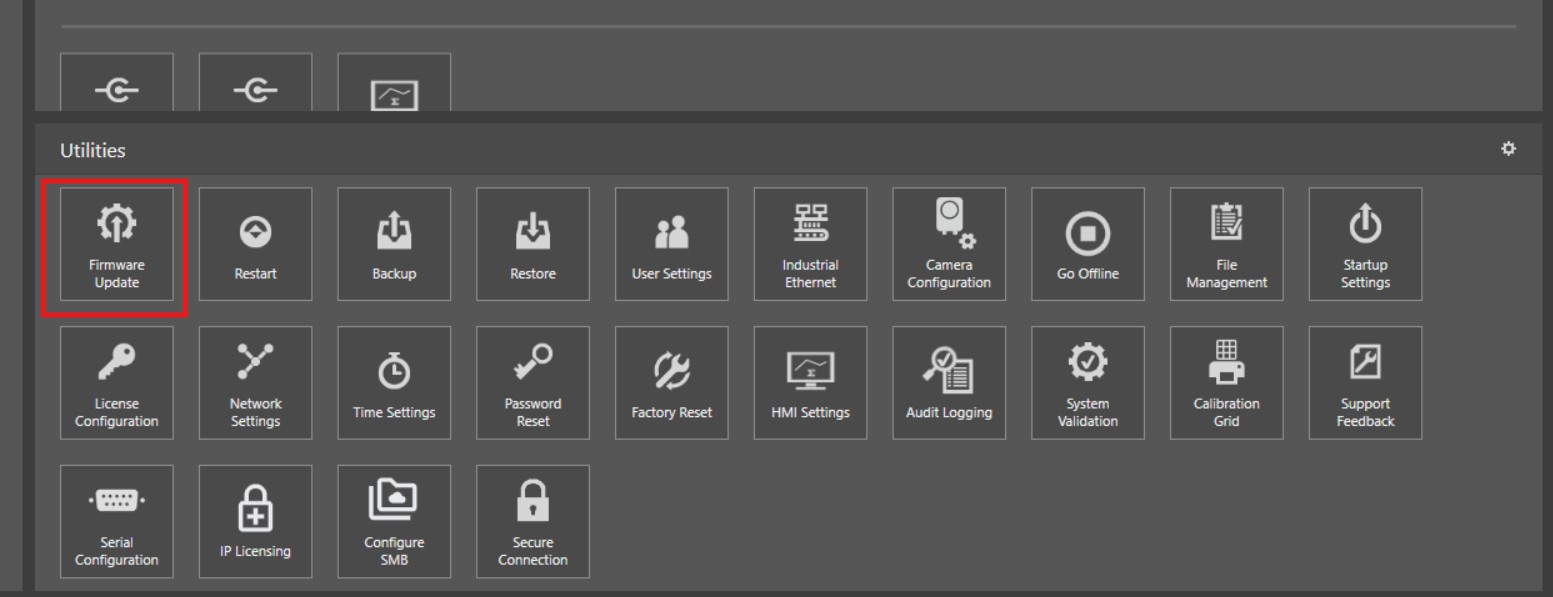Open Camera Configuration
The height and width of the screenshot is (597, 1553).
pyautogui.click(x=949, y=244)
